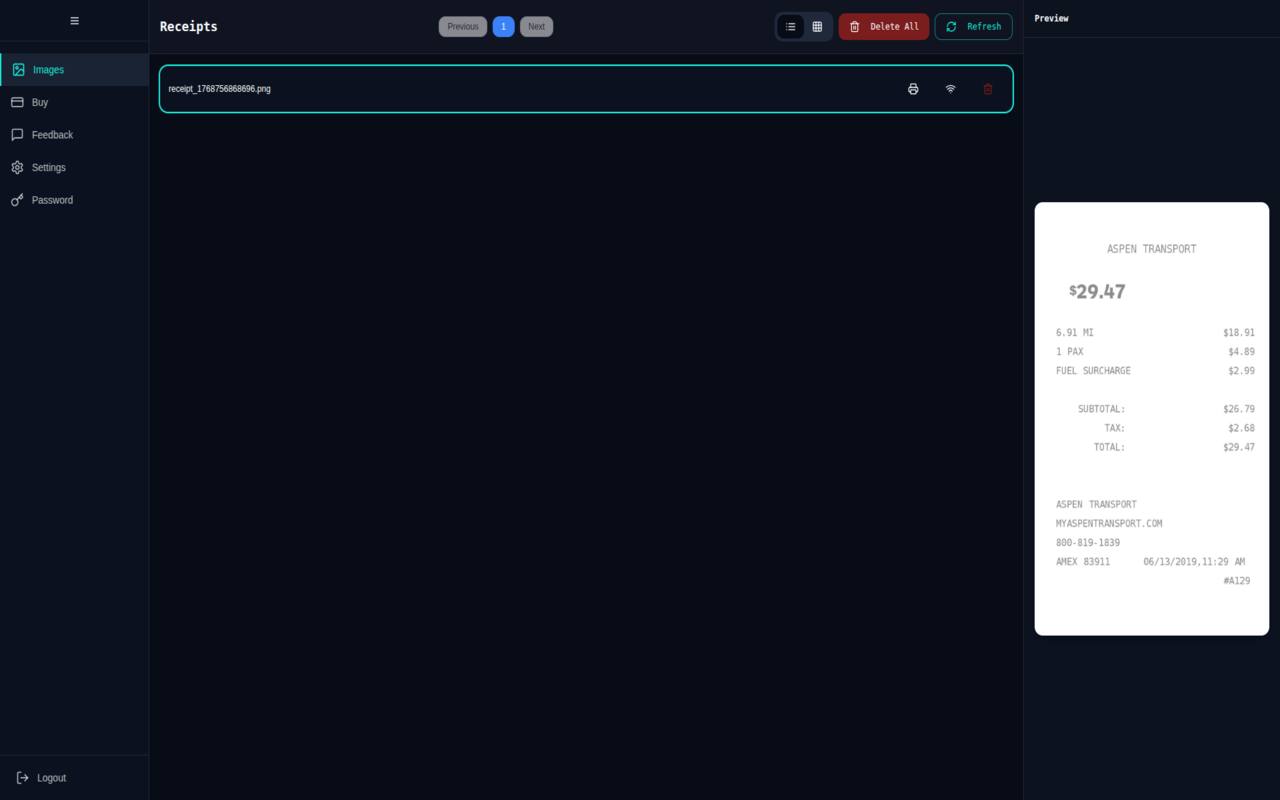1280x800 pixels.
Task: Click the wireless send icon for the receipt
Action: [950, 89]
